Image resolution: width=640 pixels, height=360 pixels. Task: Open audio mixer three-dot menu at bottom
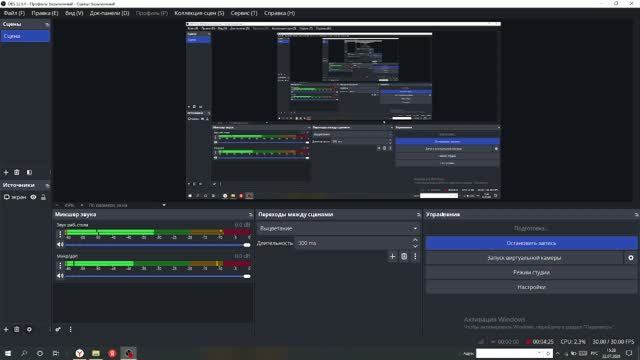pos(71,329)
